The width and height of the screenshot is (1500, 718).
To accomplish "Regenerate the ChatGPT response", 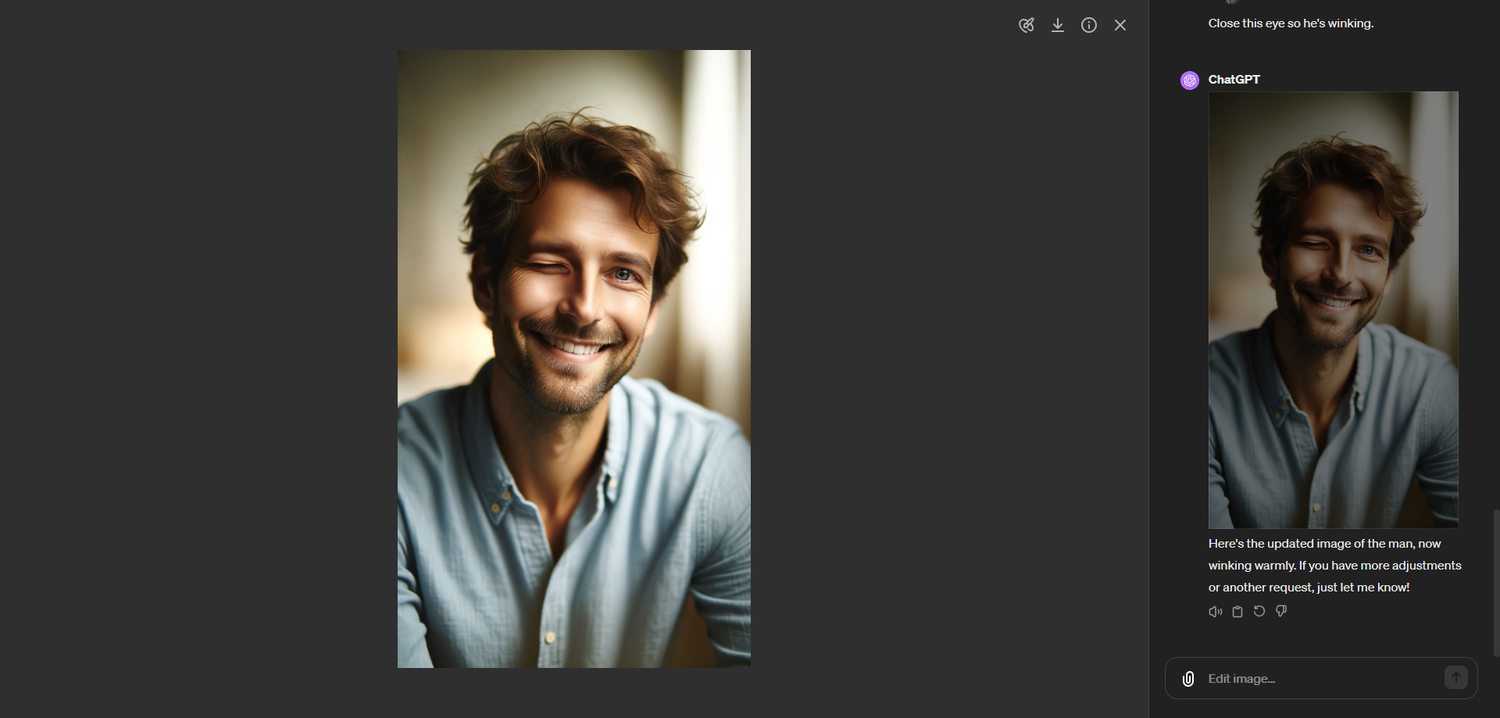I will [1259, 611].
